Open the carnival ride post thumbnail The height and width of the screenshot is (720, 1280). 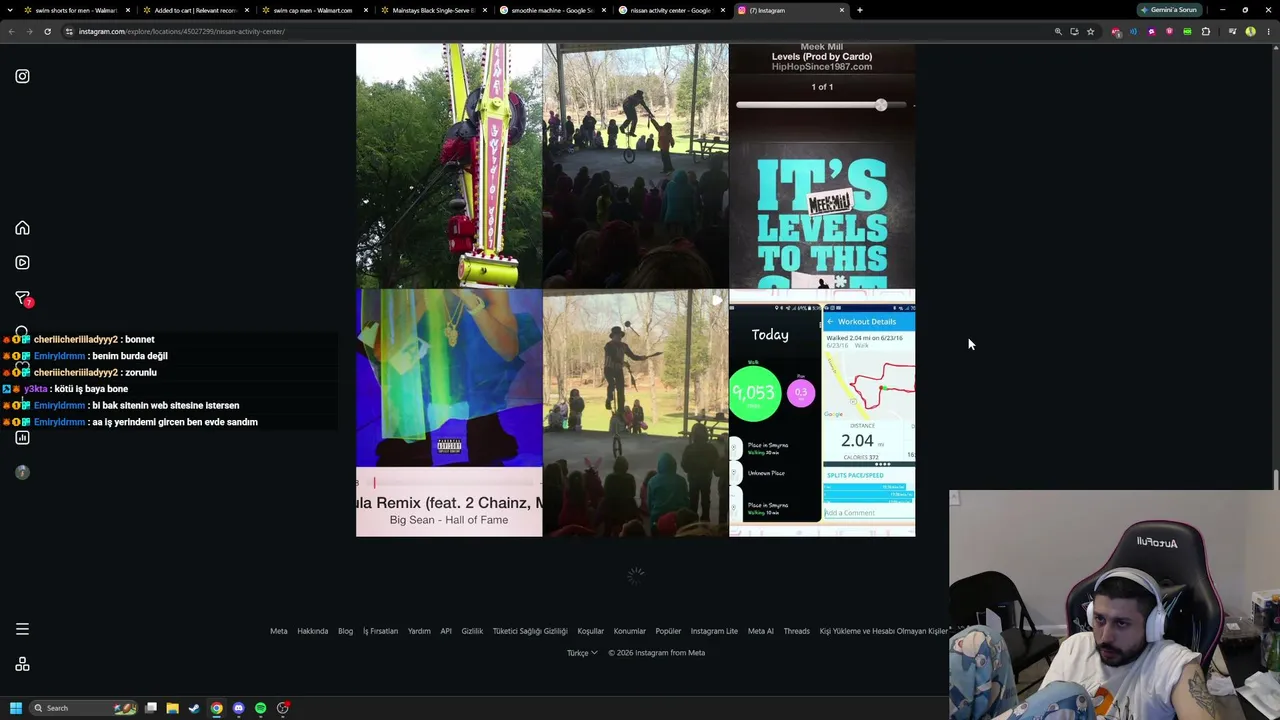click(x=449, y=166)
